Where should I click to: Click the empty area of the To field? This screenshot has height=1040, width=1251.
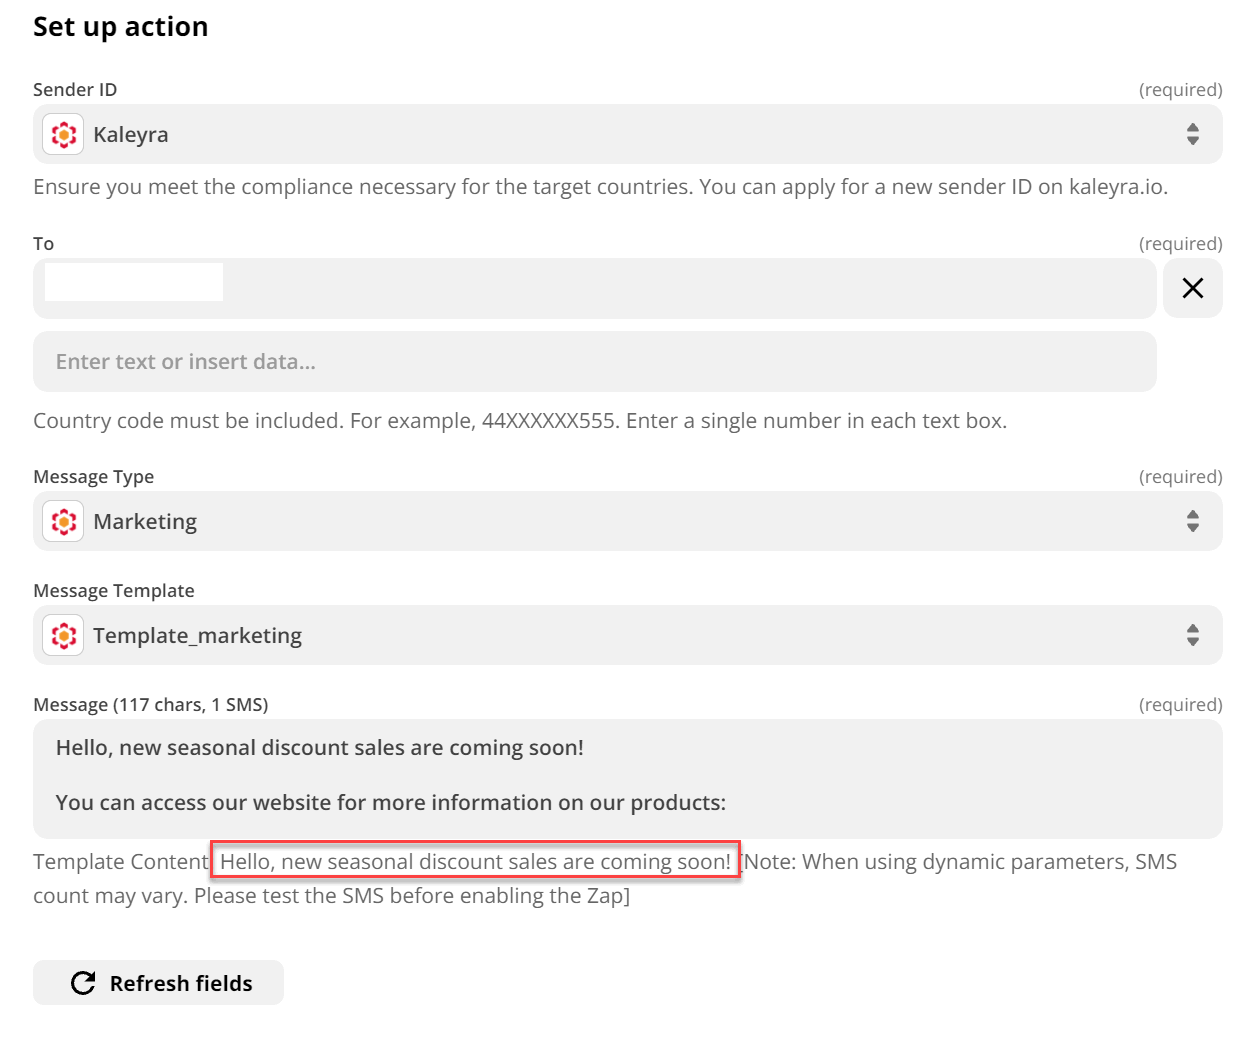(690, 288)
